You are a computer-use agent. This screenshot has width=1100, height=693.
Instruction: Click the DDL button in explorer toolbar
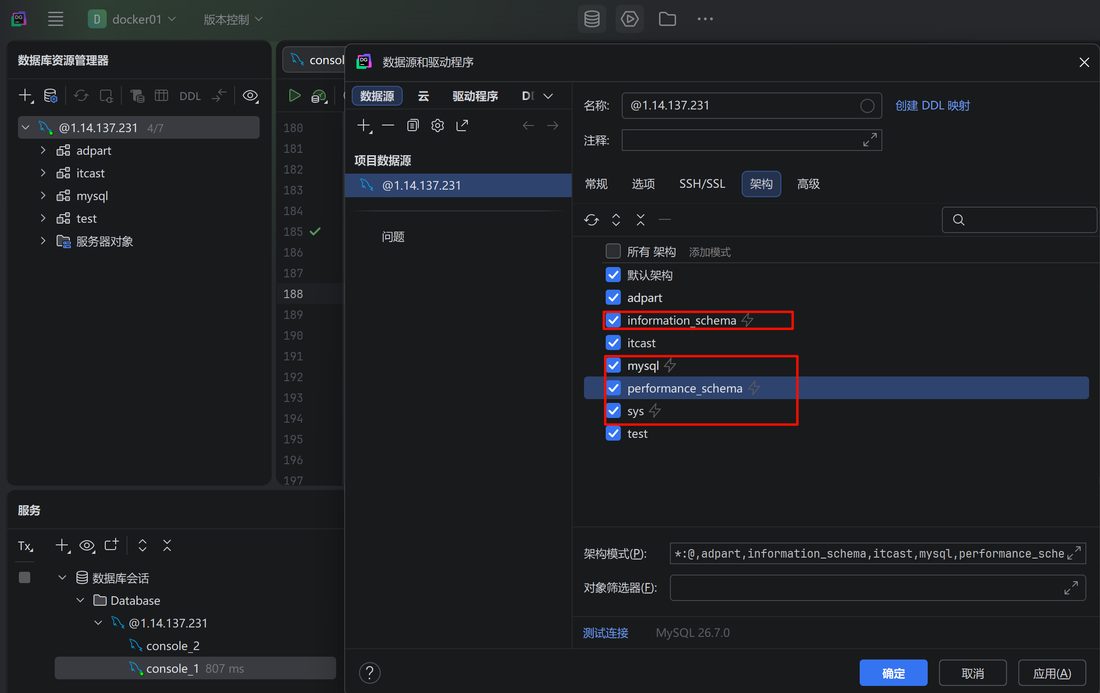tap(189, 96)
